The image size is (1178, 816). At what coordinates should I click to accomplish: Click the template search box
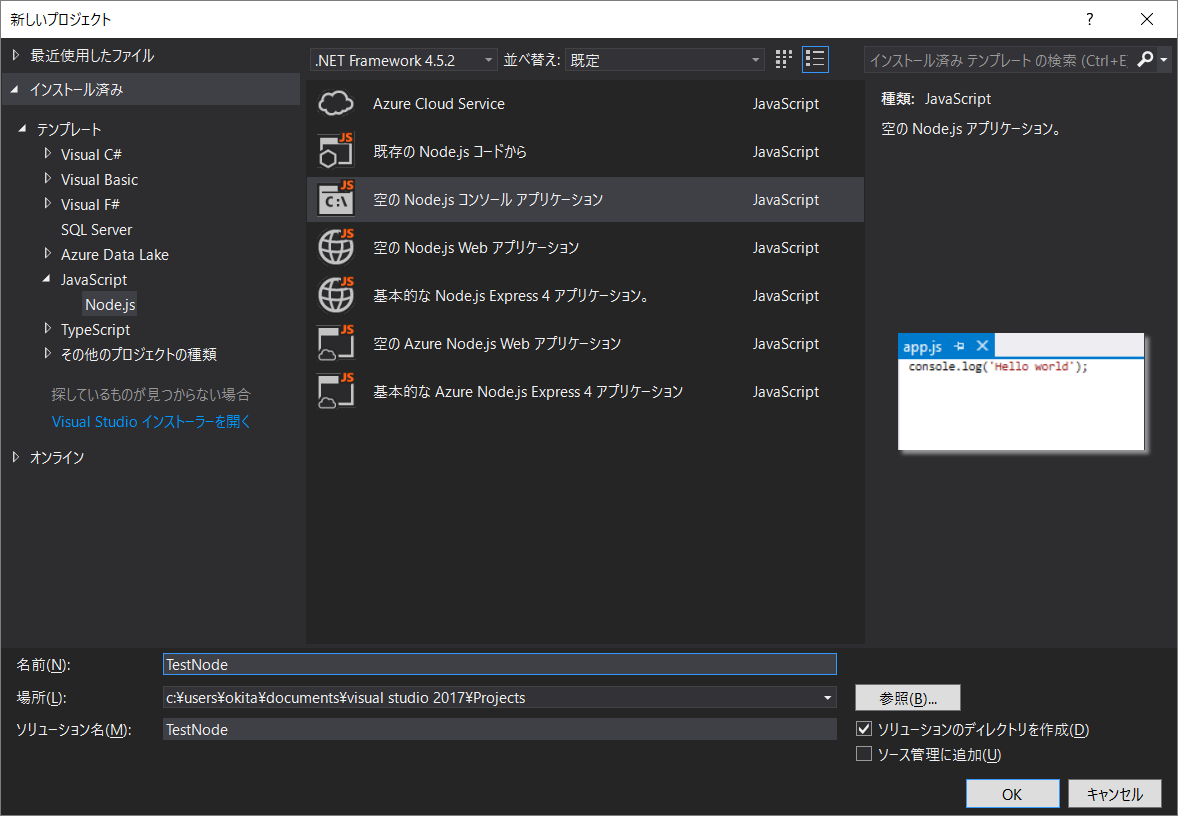(x=999, y=60)
